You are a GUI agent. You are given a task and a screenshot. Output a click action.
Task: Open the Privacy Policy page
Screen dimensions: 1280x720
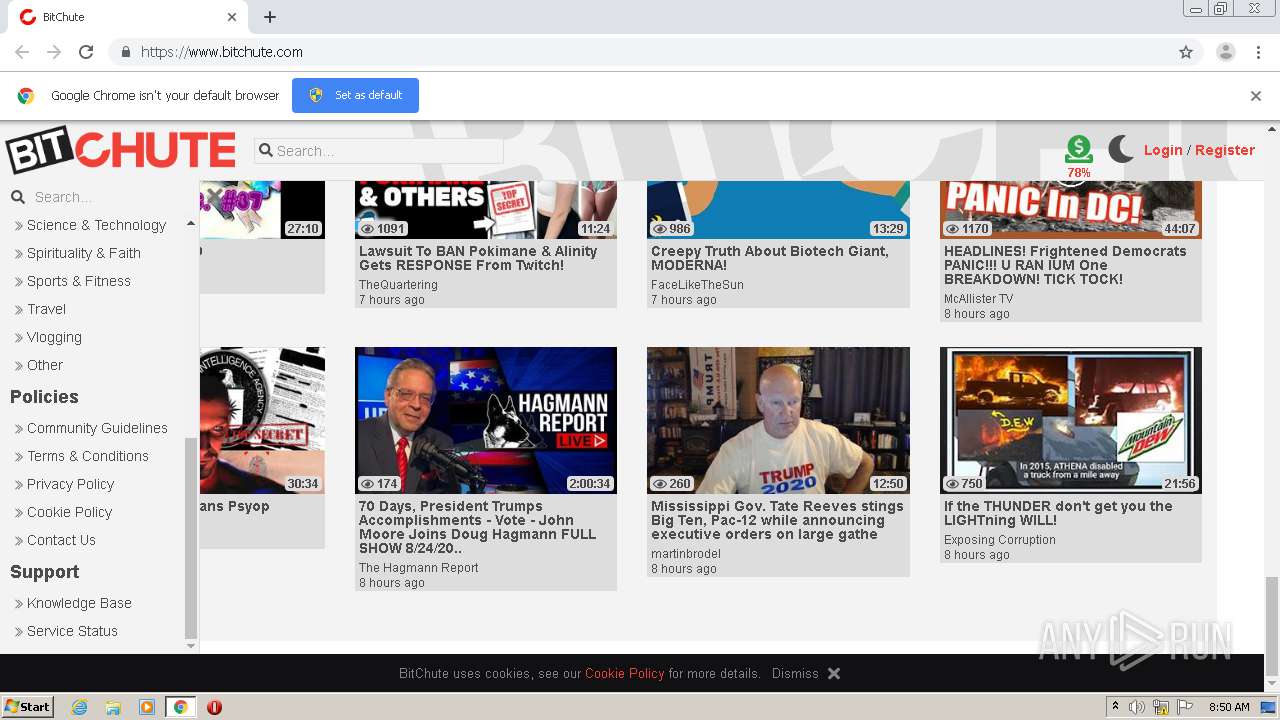[x=71, y=484]
